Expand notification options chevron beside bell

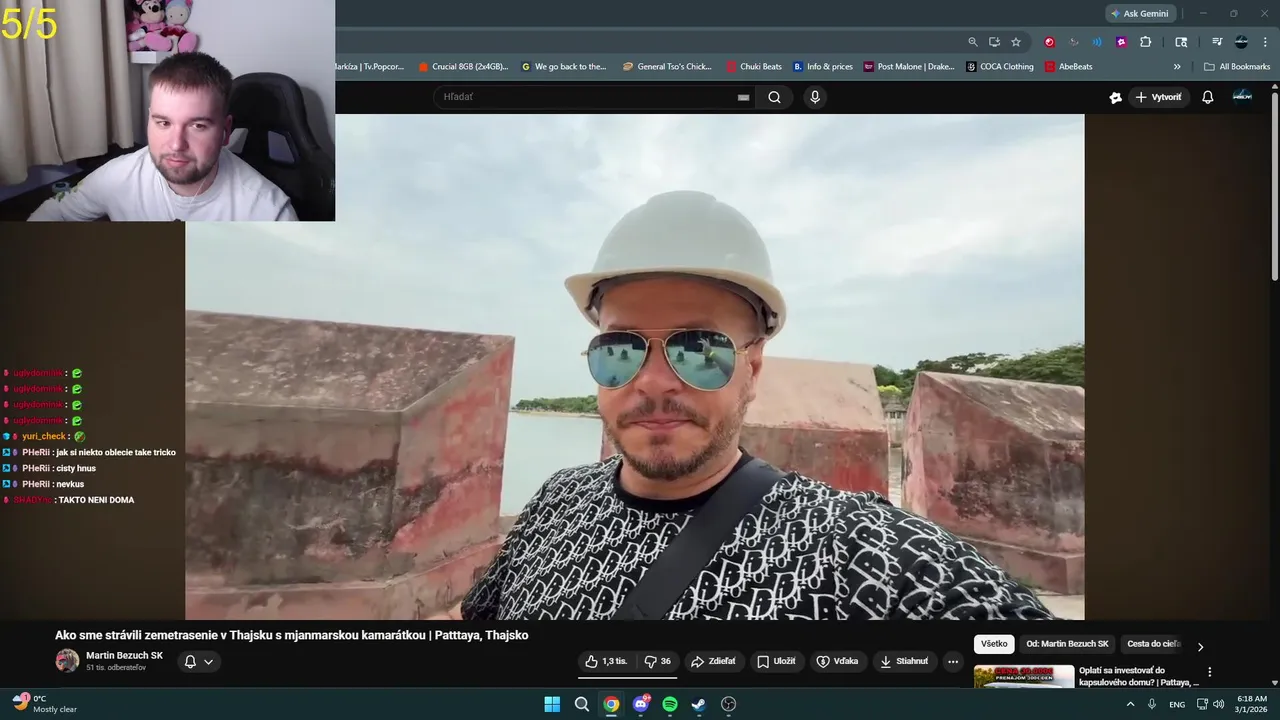coord(208,661)
